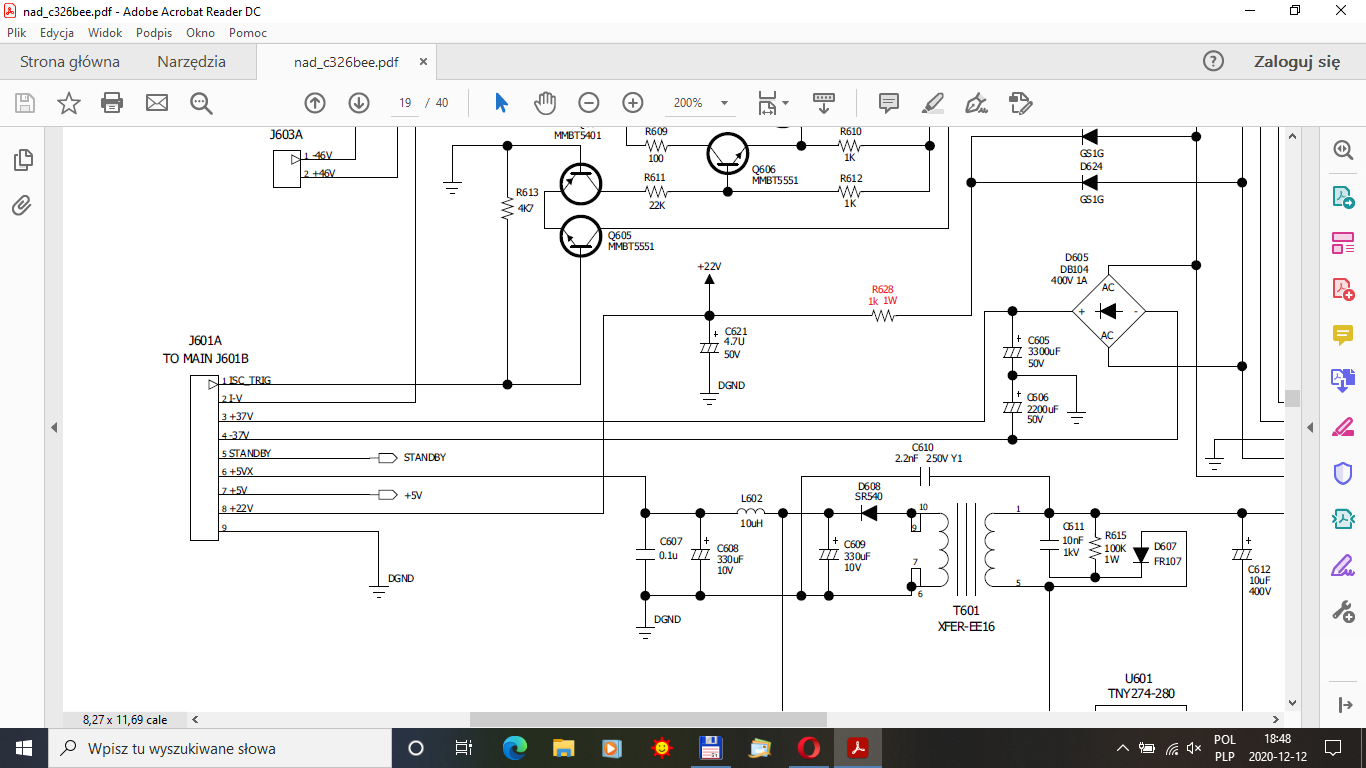Select the highlight text tool
The image size is (1366, 768).
pos(932,103)
